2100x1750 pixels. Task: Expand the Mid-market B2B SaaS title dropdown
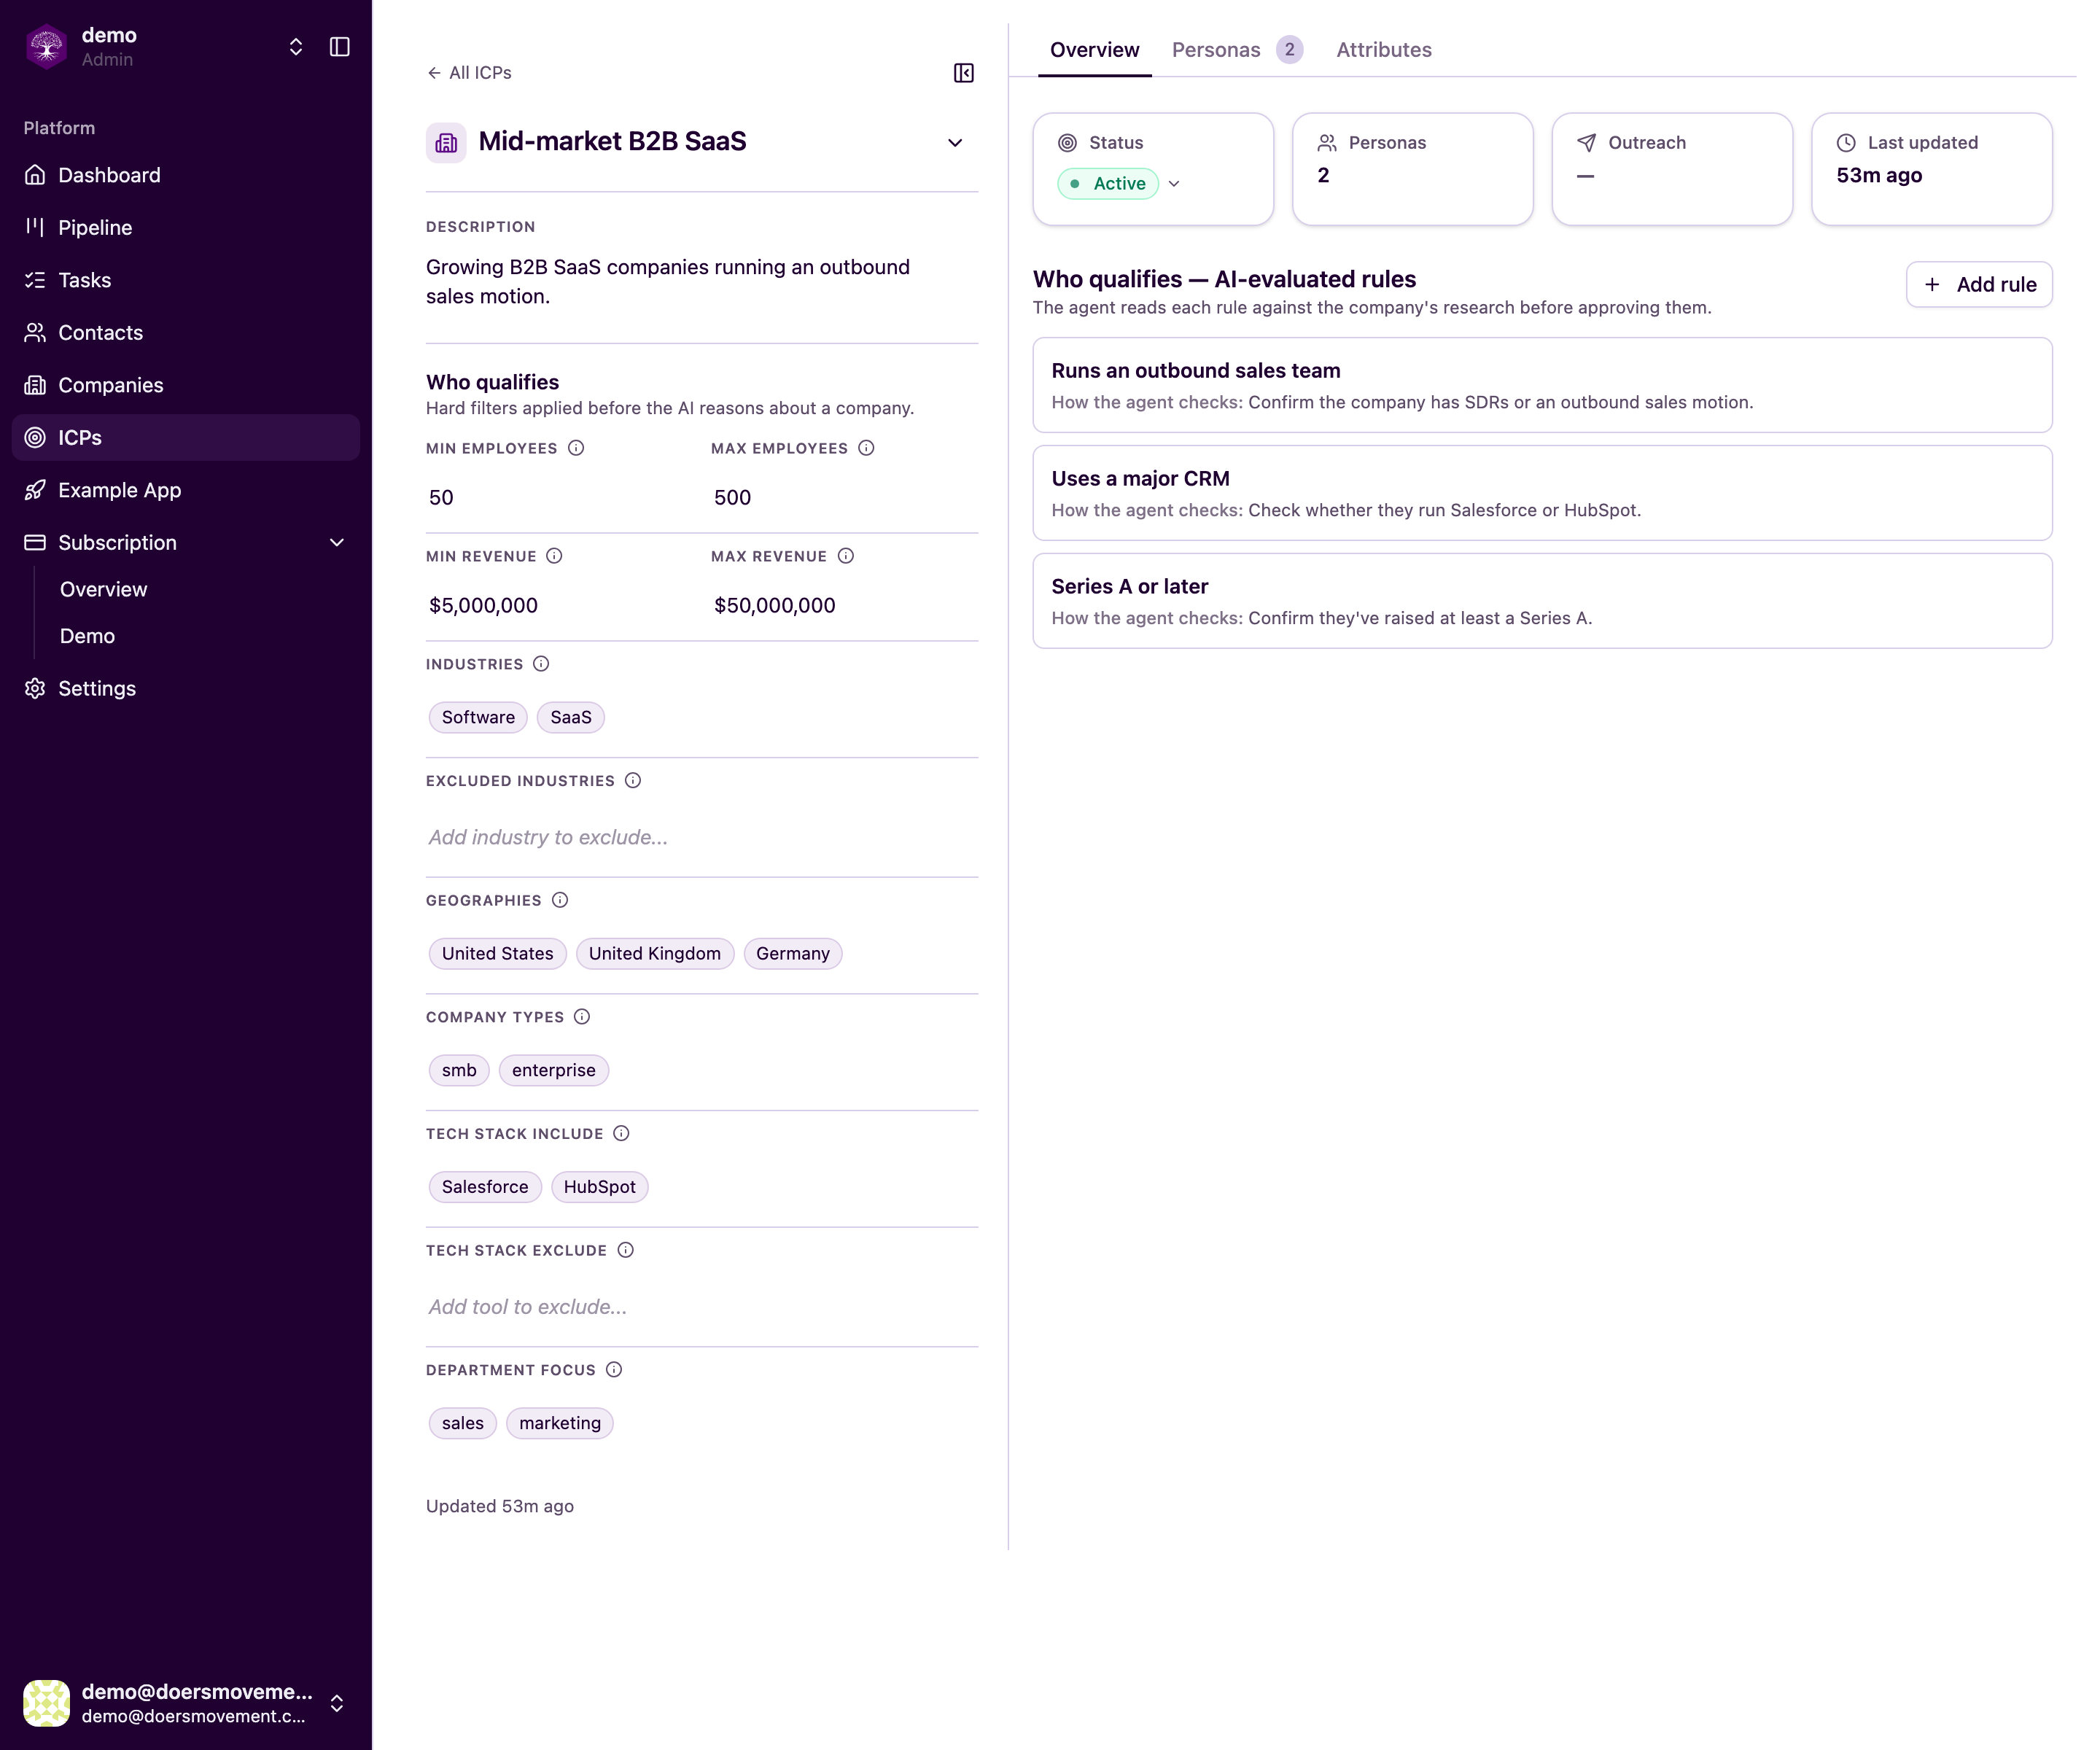click(x=954, y=143)
